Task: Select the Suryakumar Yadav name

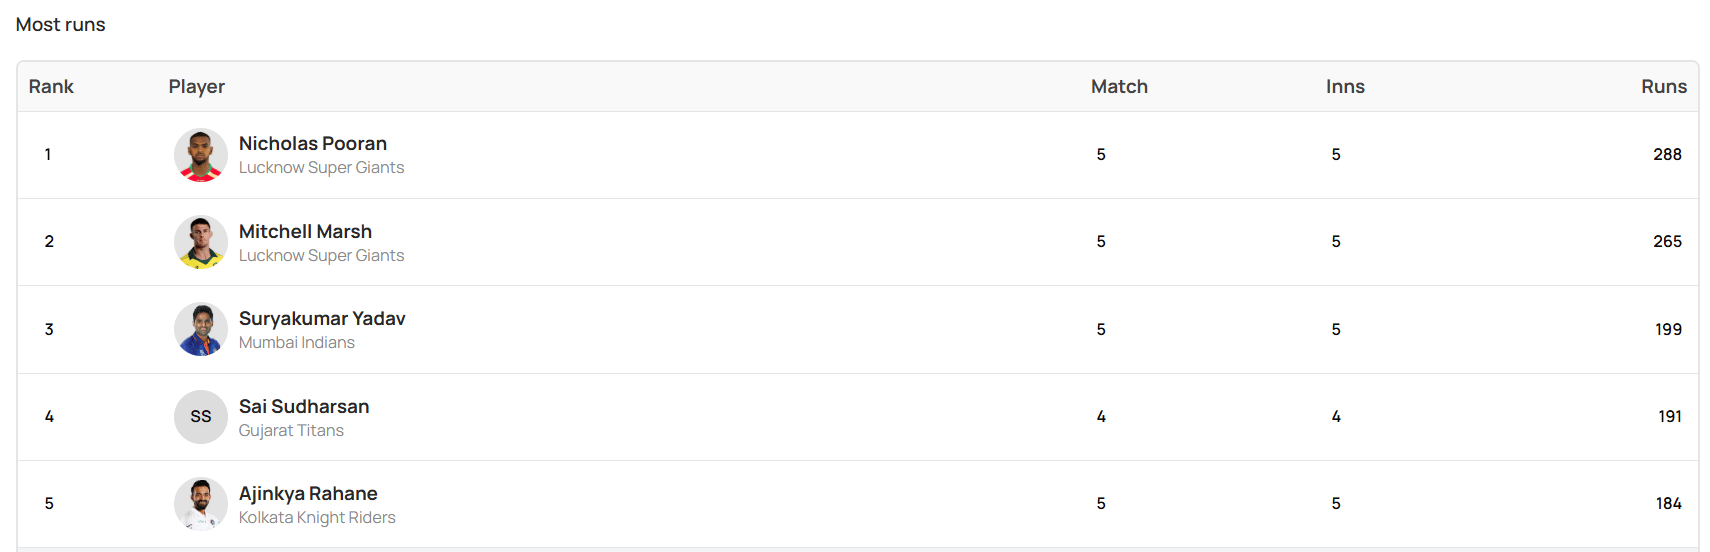Action: click(322, 318)
